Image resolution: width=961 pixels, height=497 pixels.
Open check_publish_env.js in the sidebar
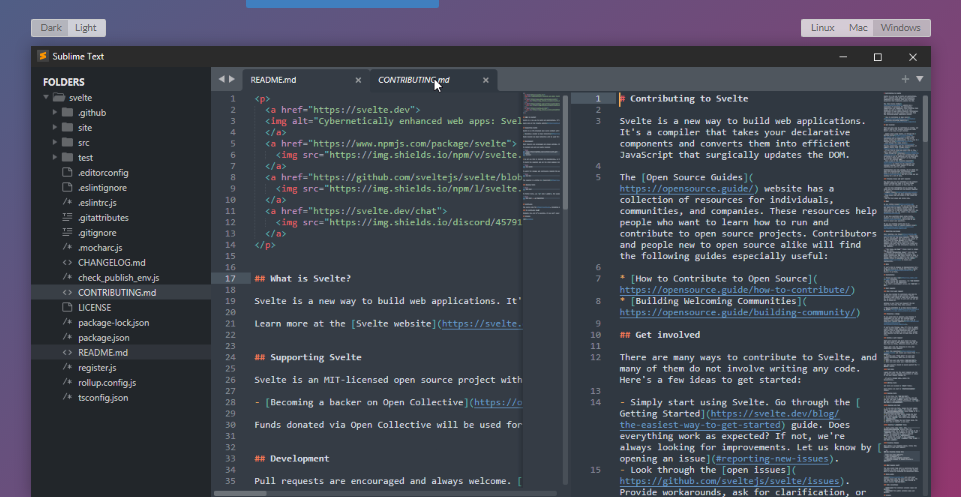[118, 278]
